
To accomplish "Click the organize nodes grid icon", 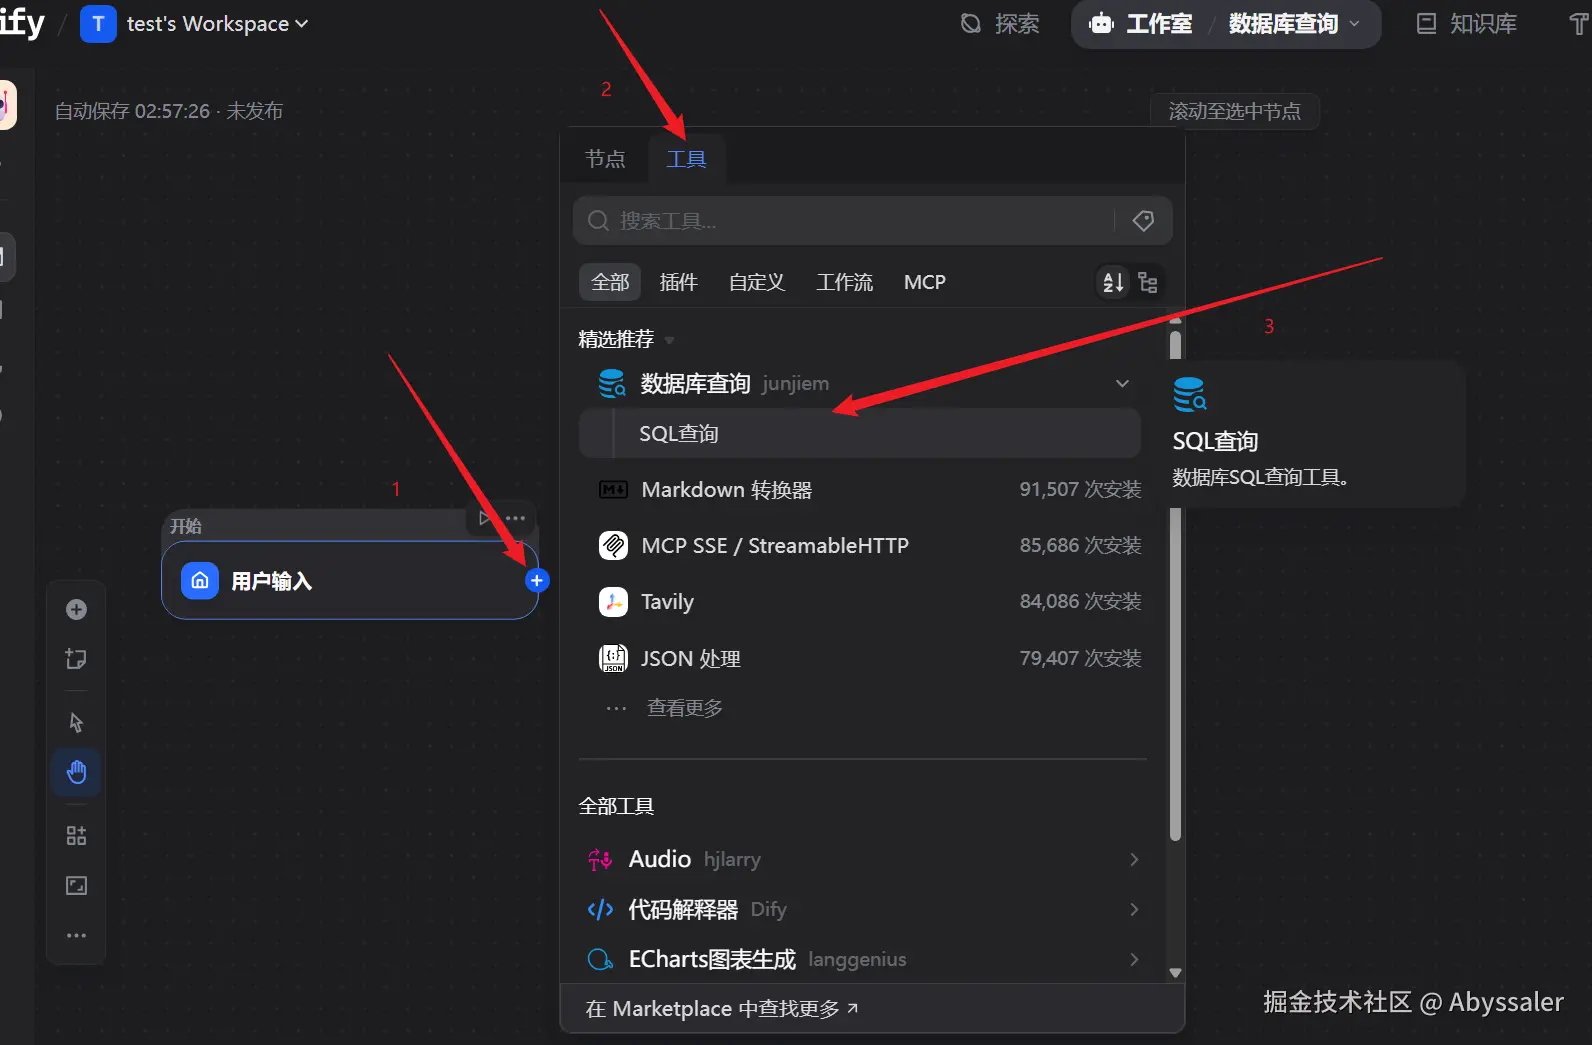I will point(76,835).
